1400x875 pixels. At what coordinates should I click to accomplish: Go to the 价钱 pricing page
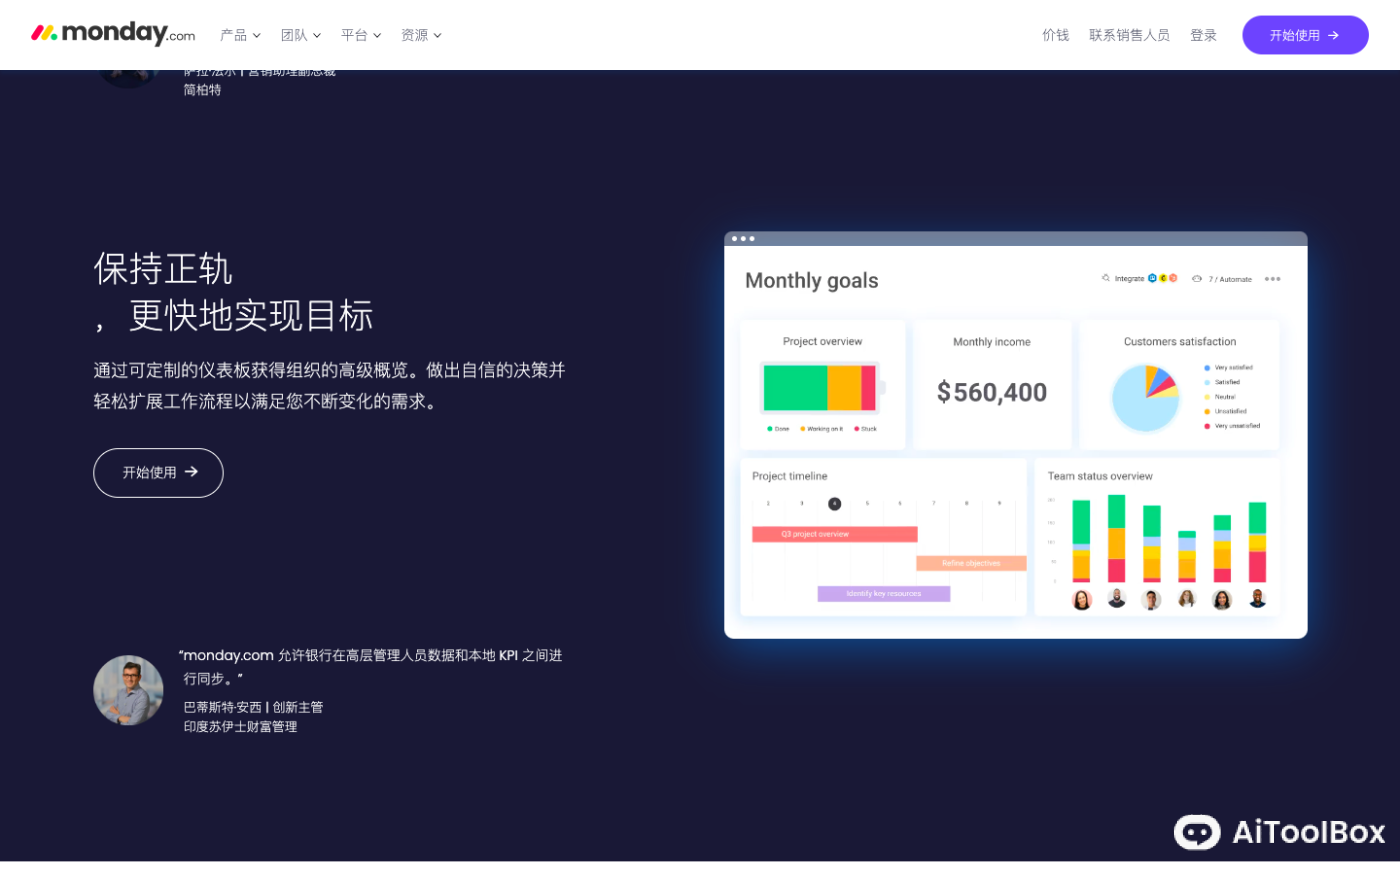(1055, 35)
